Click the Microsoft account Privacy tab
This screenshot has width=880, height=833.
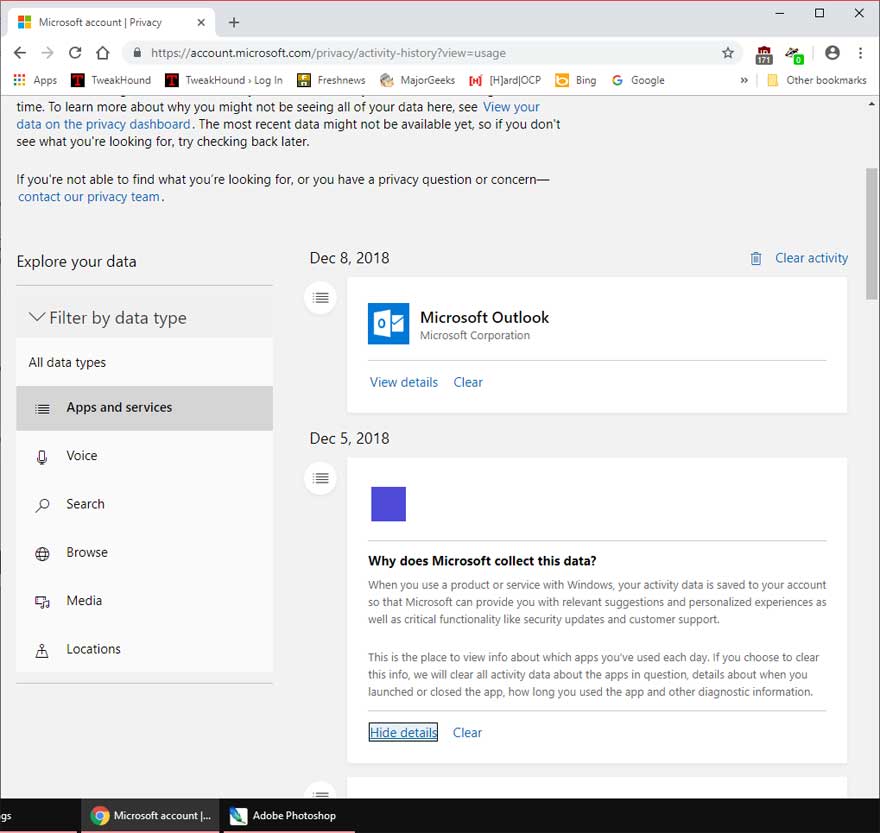coord(111,22)
